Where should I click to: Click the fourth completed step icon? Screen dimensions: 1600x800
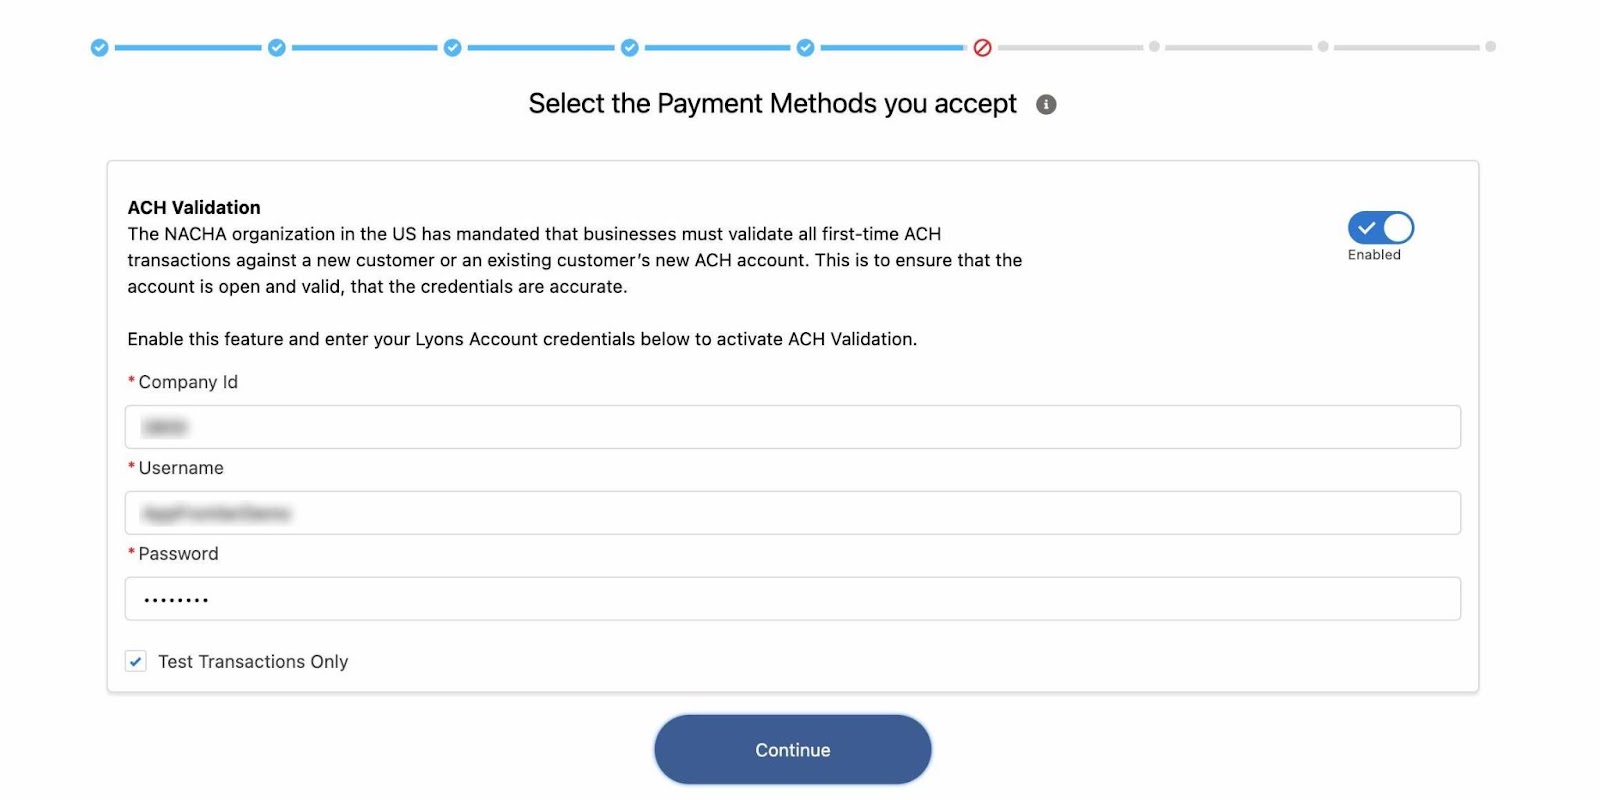(629, 46)
